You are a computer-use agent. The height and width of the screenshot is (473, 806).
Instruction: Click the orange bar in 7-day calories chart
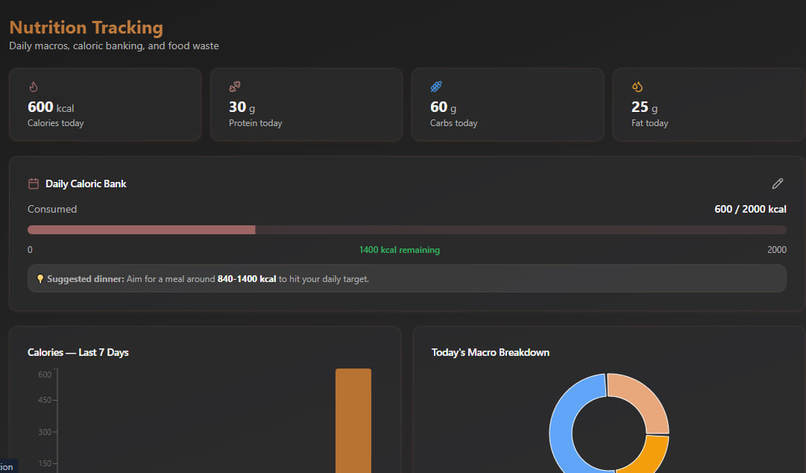tap(353, 421)
